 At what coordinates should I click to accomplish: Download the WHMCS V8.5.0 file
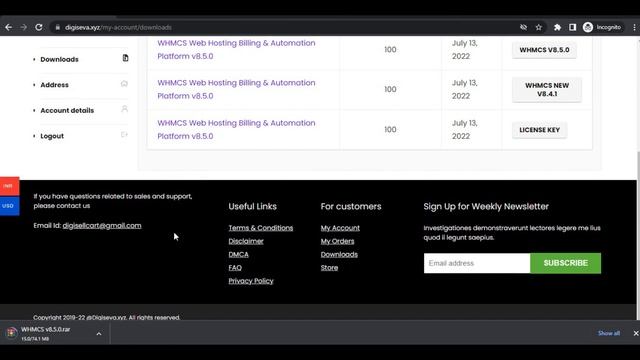coord(544,50)
